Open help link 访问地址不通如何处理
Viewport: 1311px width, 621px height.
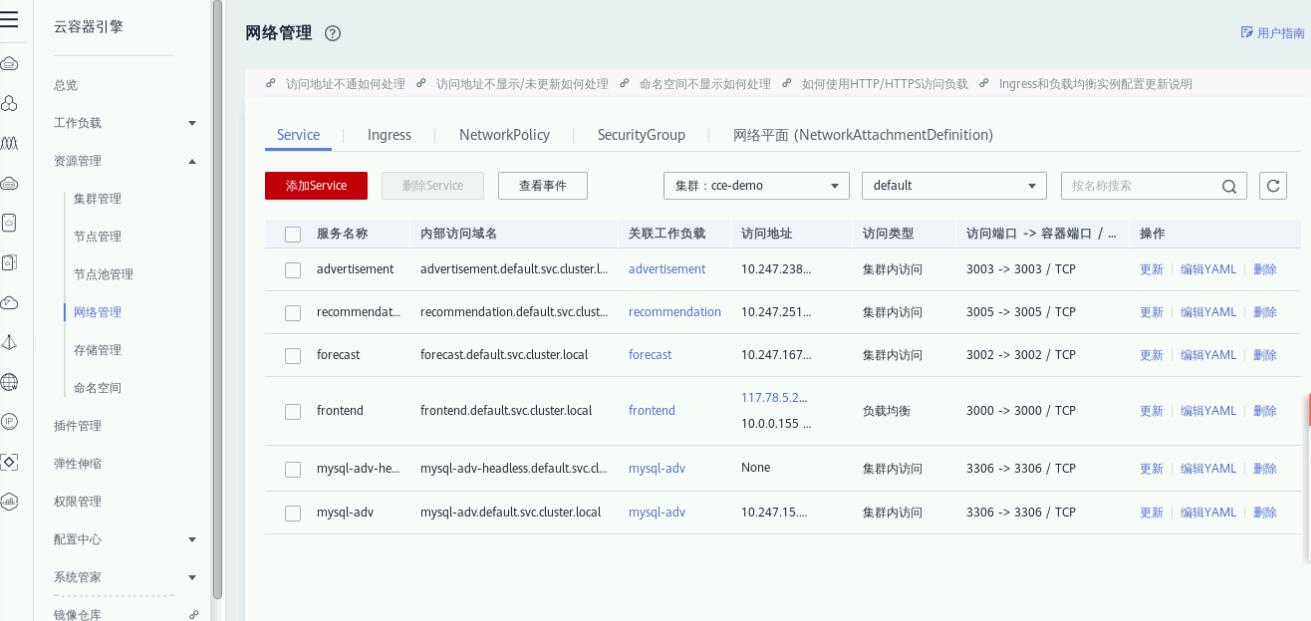[345, 84]
